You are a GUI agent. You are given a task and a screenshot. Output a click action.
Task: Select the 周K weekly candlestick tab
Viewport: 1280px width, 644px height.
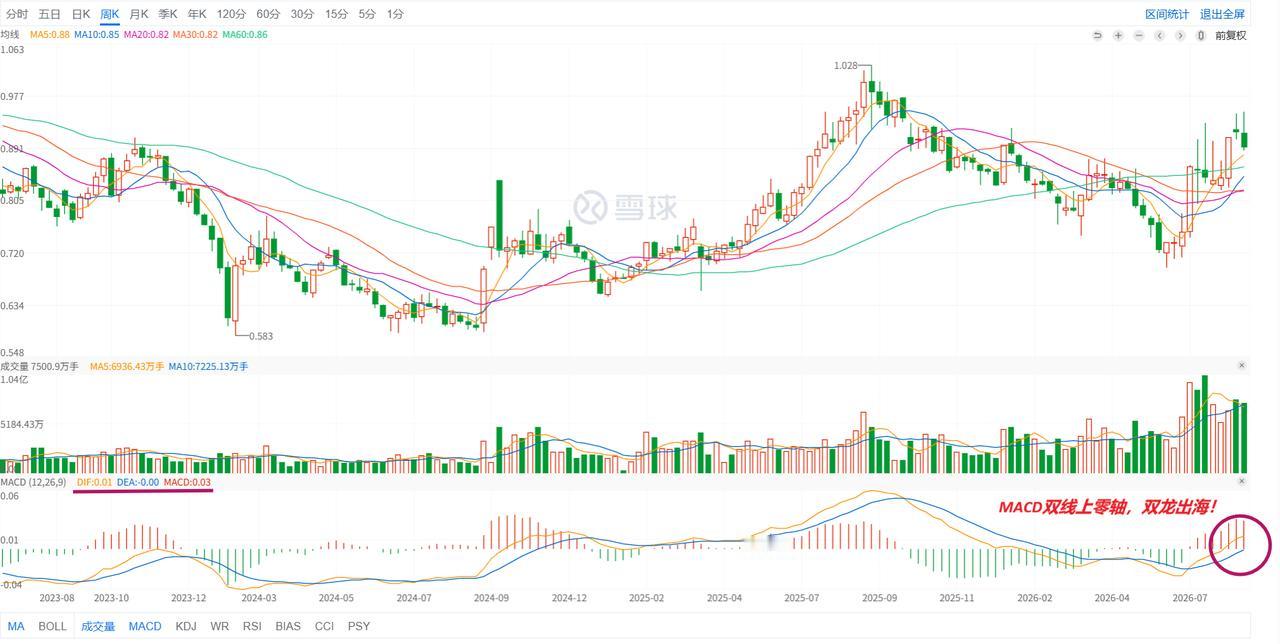[110, 14]
